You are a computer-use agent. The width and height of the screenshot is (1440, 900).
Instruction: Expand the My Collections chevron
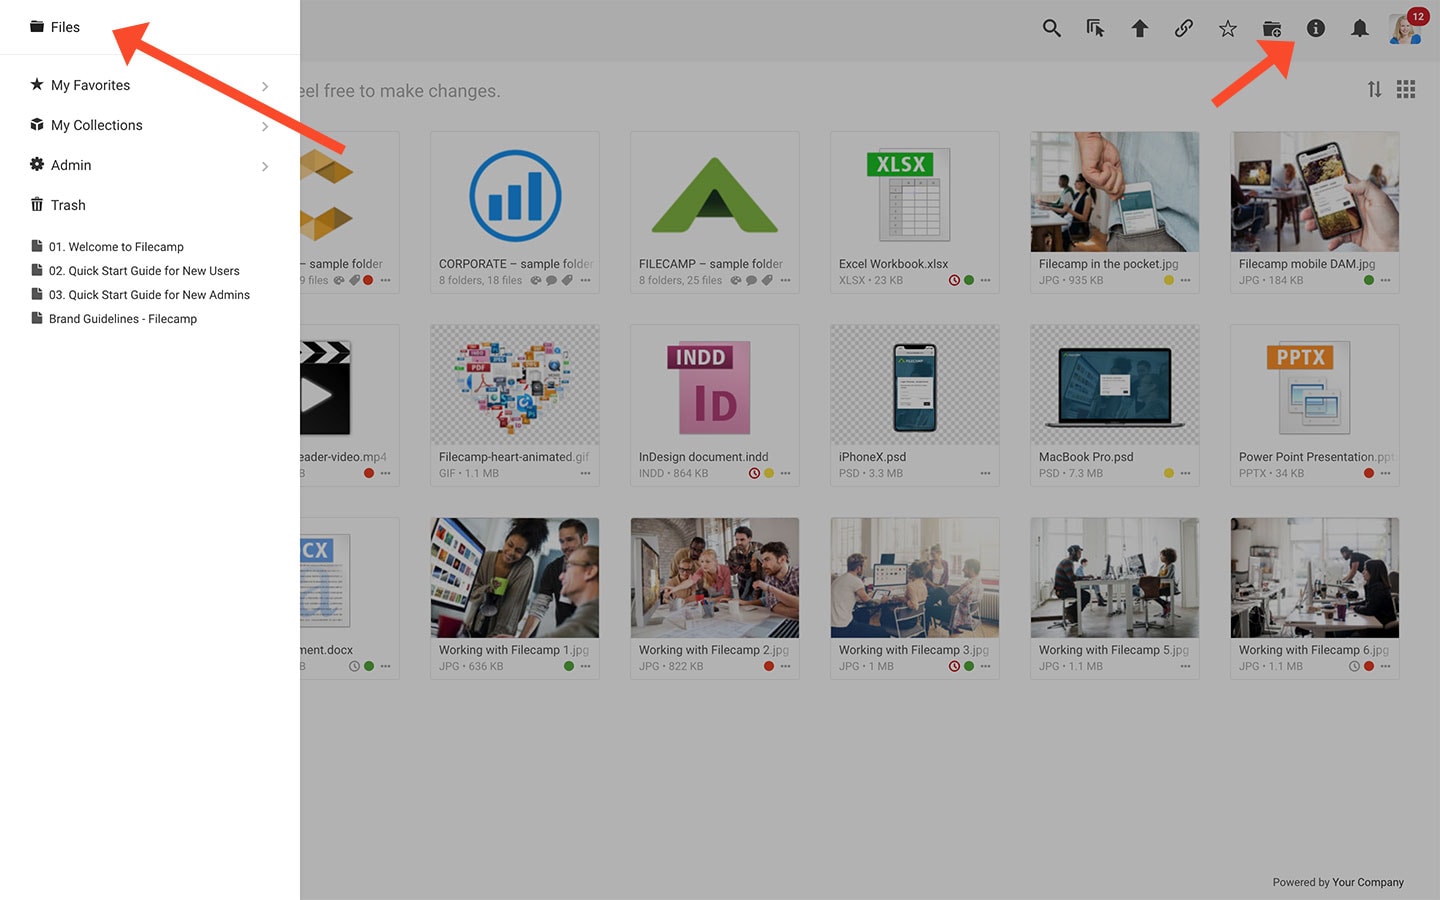[x=265, y=126]
